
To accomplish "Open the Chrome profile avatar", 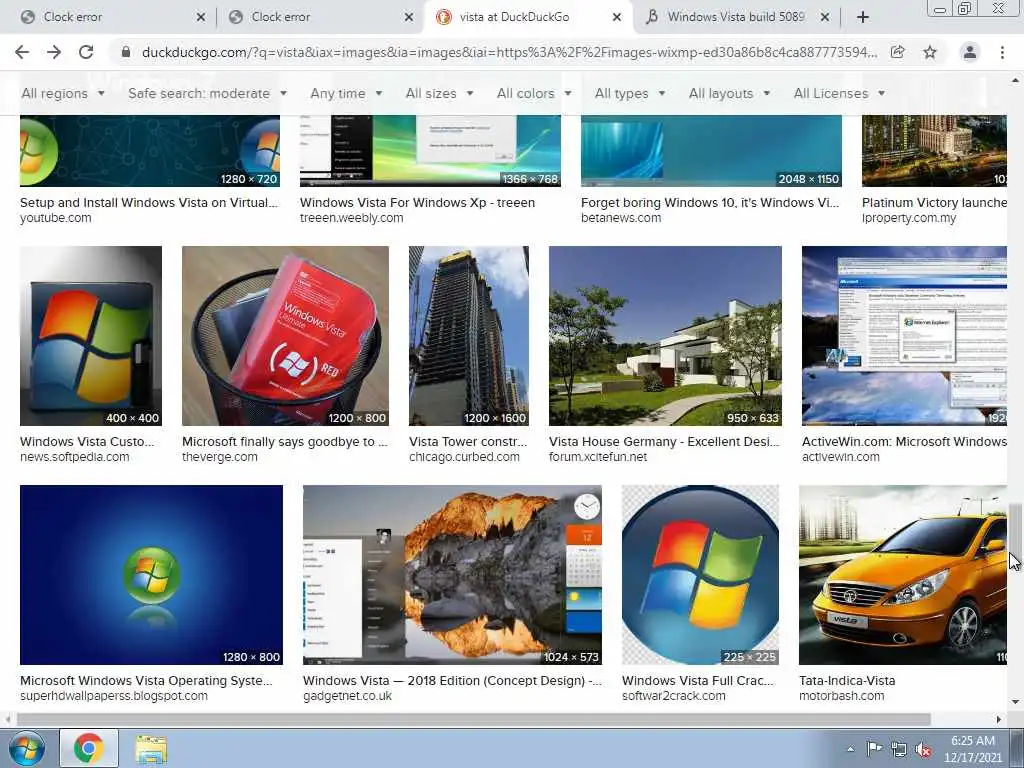I will coord(970,52).
